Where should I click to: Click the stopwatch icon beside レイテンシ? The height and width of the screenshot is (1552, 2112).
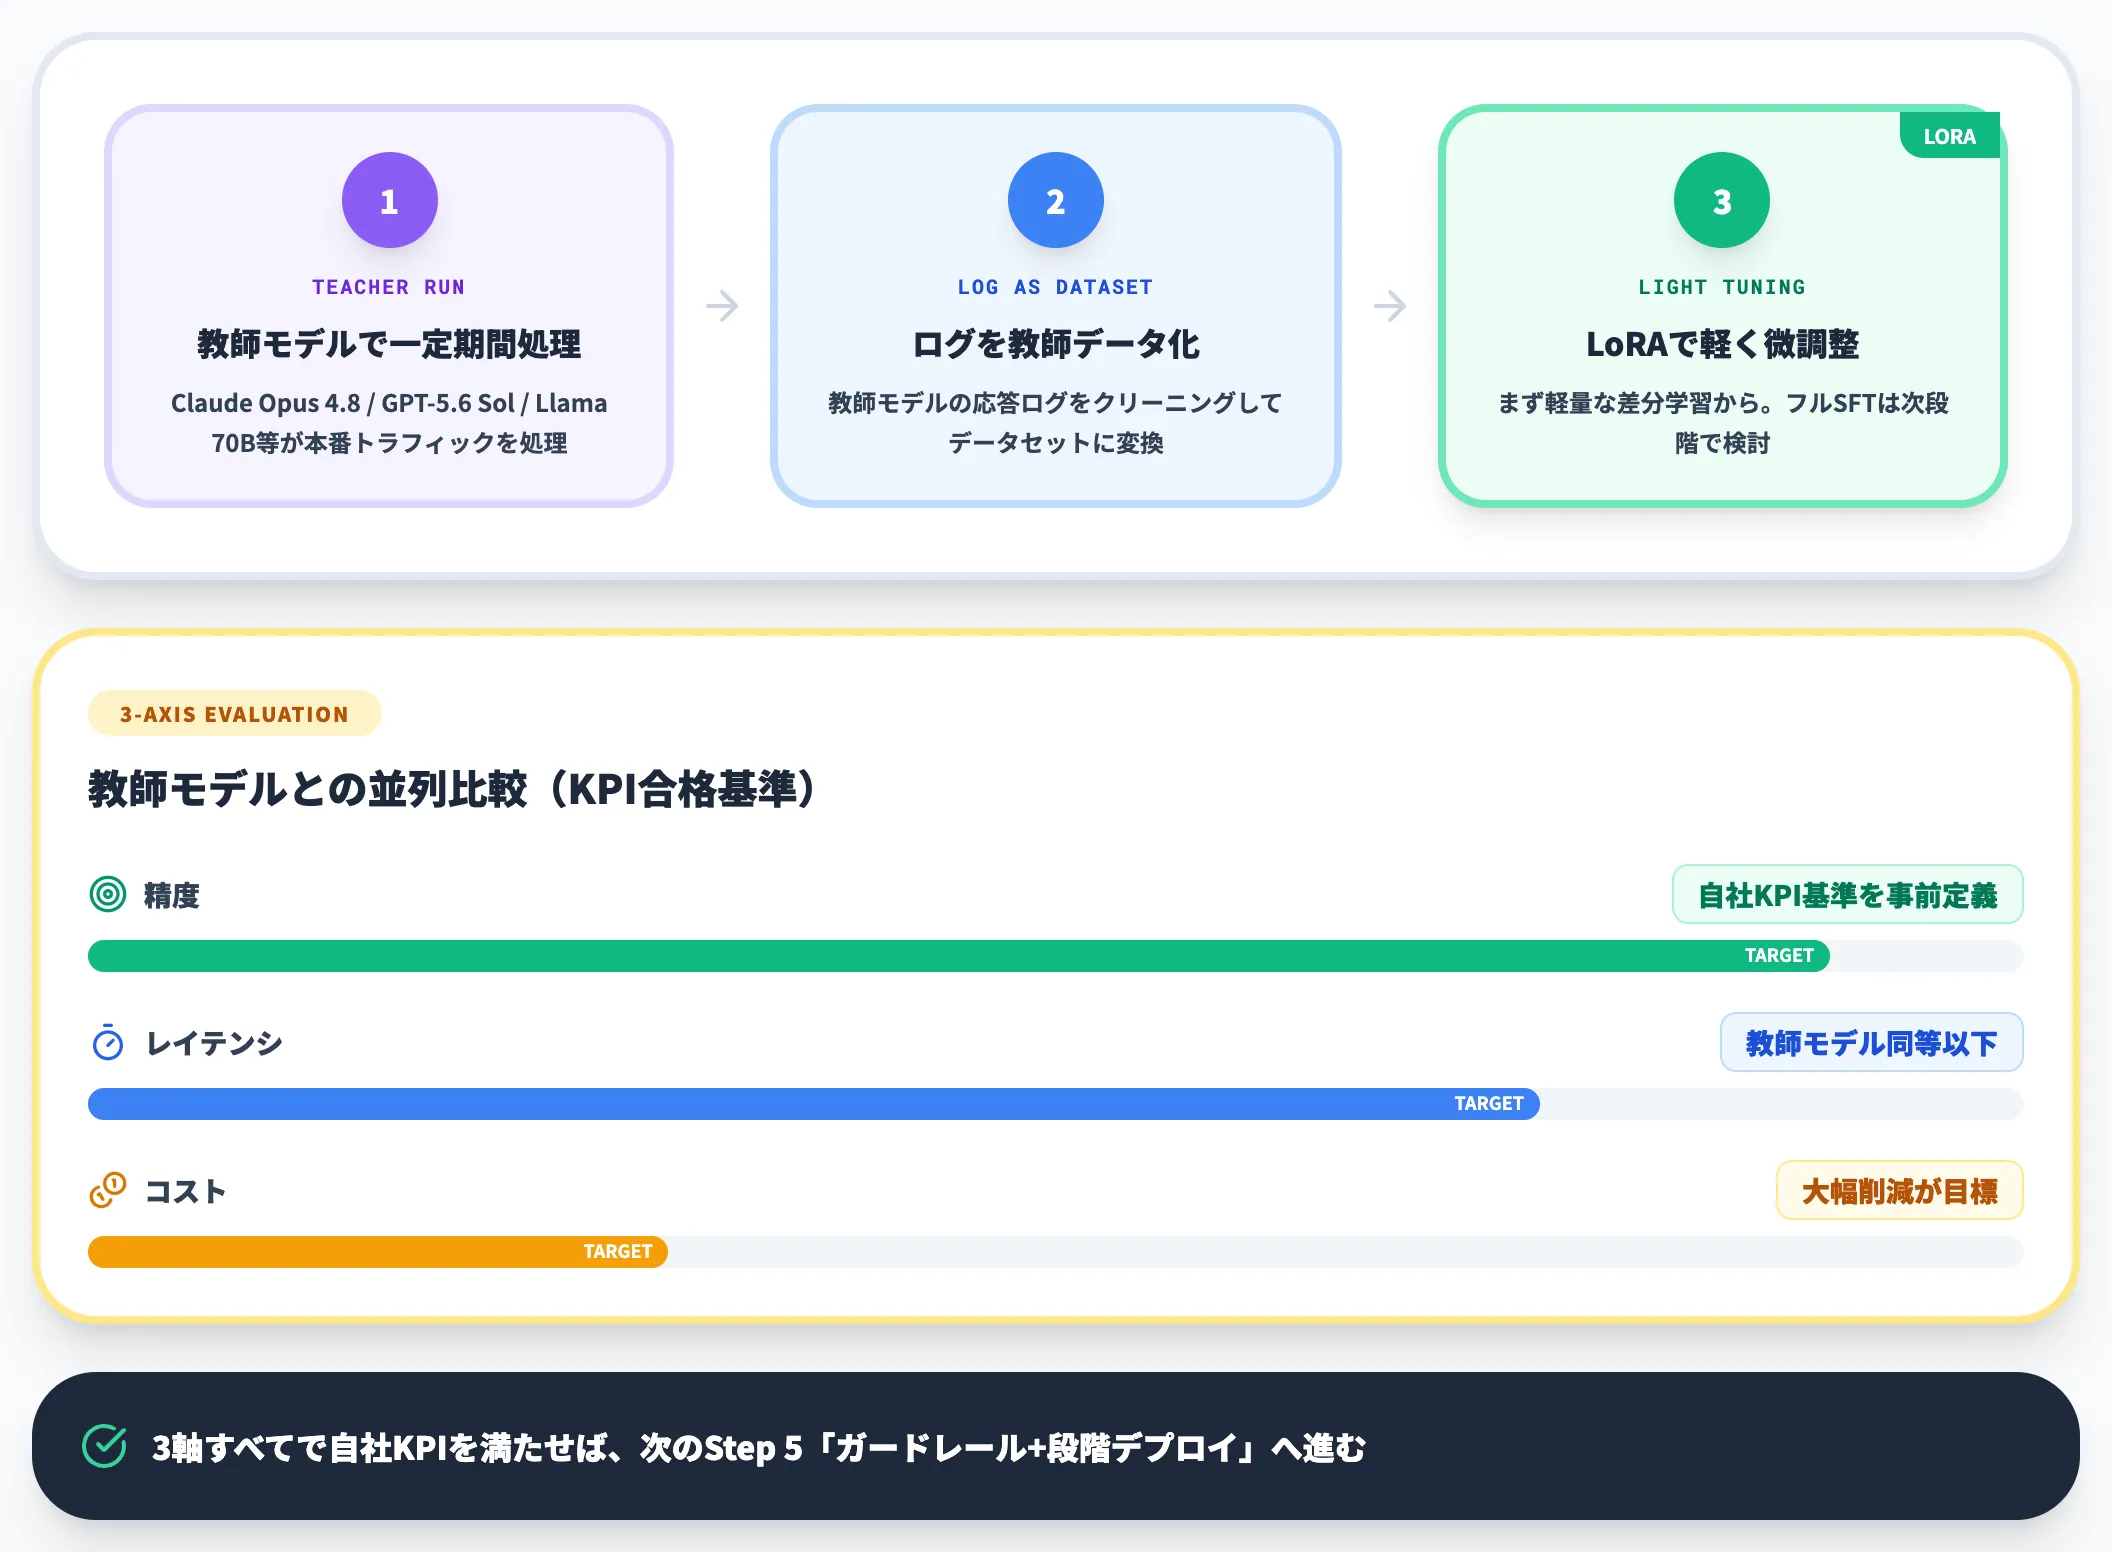pos(108,1042)
